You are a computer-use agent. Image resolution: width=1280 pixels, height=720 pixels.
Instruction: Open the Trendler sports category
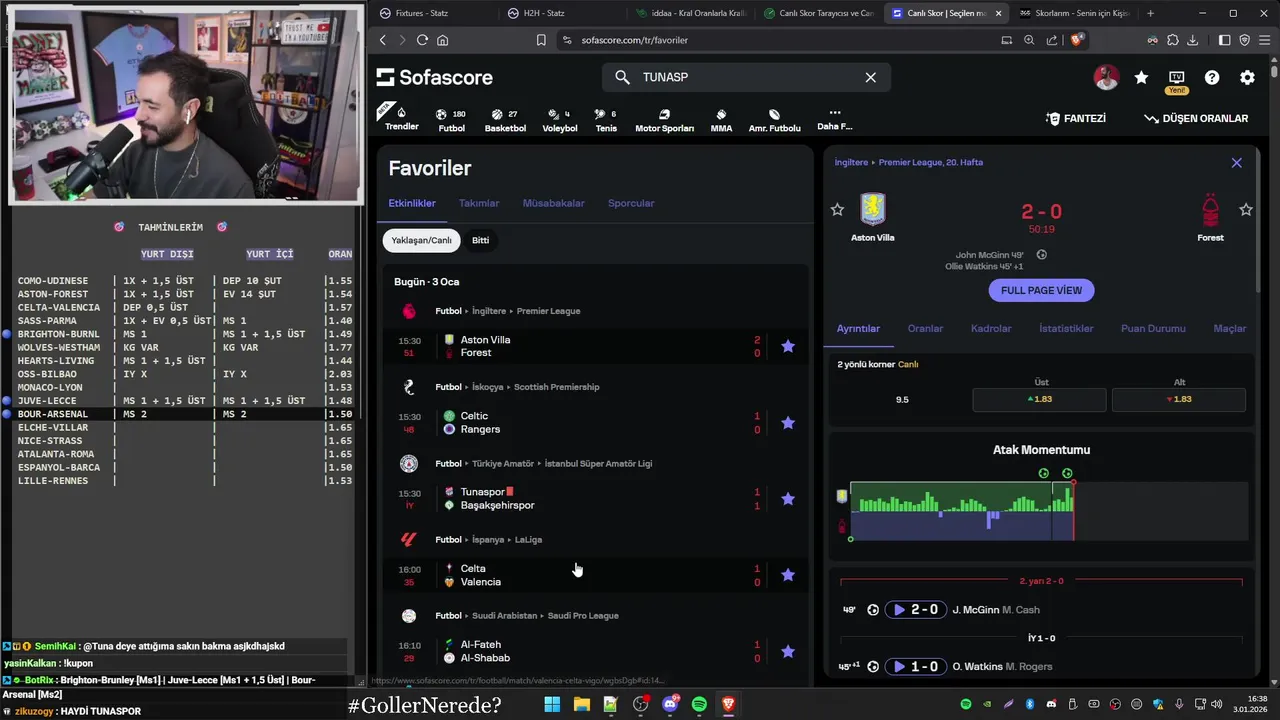401,118
